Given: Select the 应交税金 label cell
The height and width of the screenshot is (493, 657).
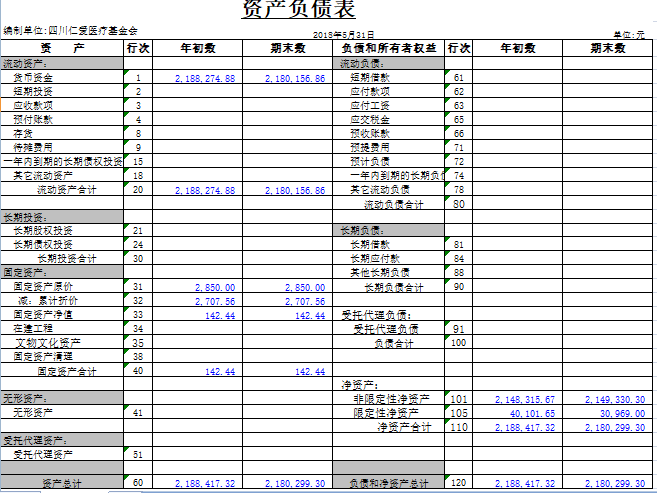Looking at the screenshot, I should [370, 119].
